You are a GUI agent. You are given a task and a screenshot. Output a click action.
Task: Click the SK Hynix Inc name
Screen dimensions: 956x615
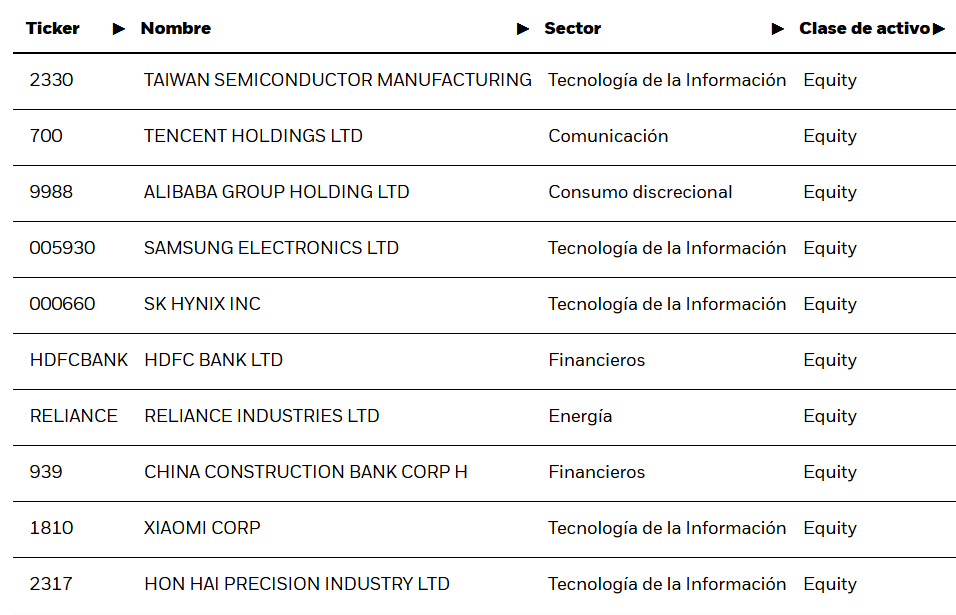tap(202, 304)
